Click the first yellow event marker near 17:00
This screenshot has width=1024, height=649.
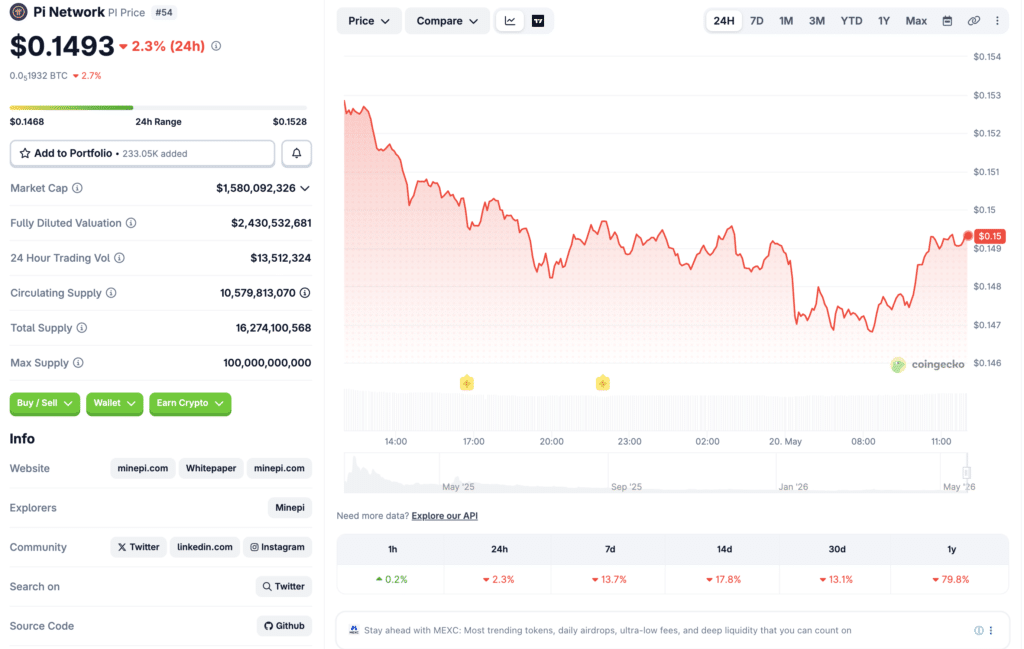coord(466,383)
